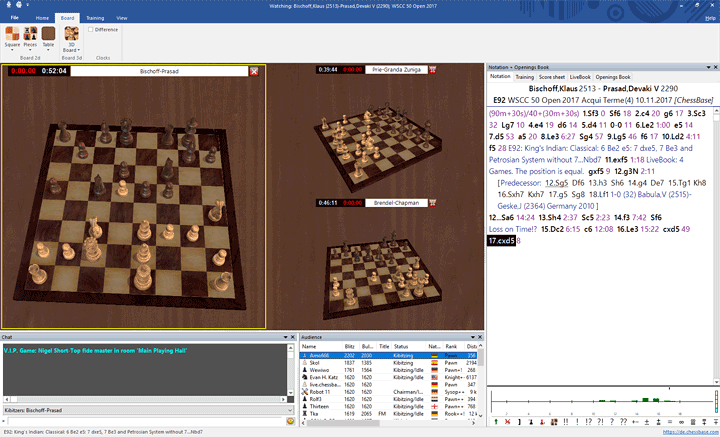
Task: Expand the Kibitzers: Bischoff-Prasad dropdown
Action: coord(289,409)
